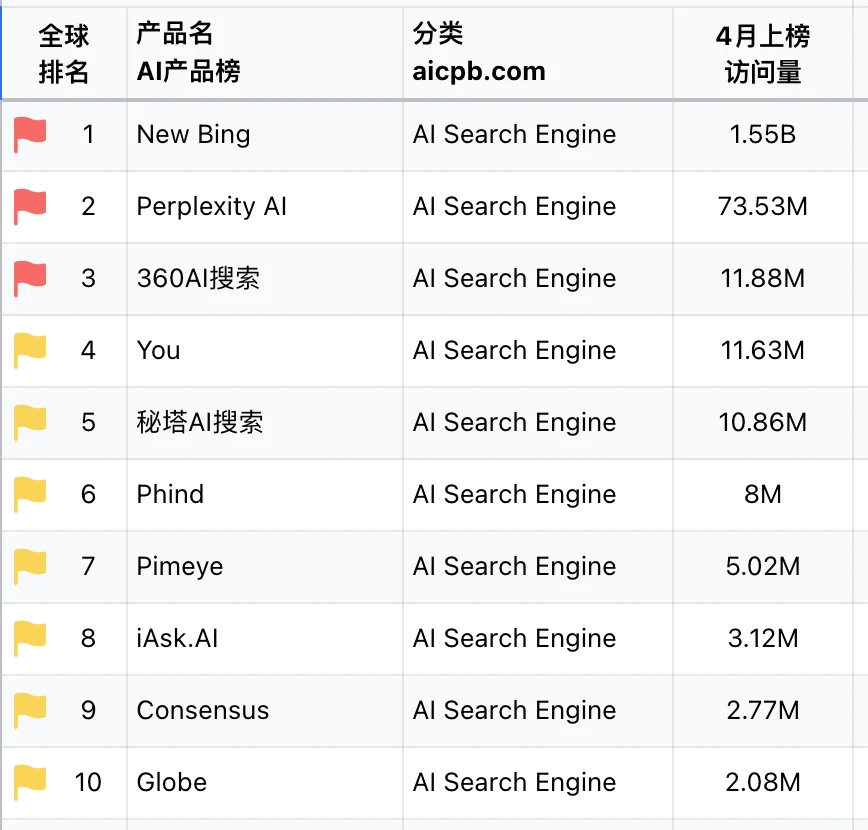Image resolution: width=868 pixels, height=830 pixels.
Task: Click the red flag beside rank 3
Action: (x=30, y=279)
